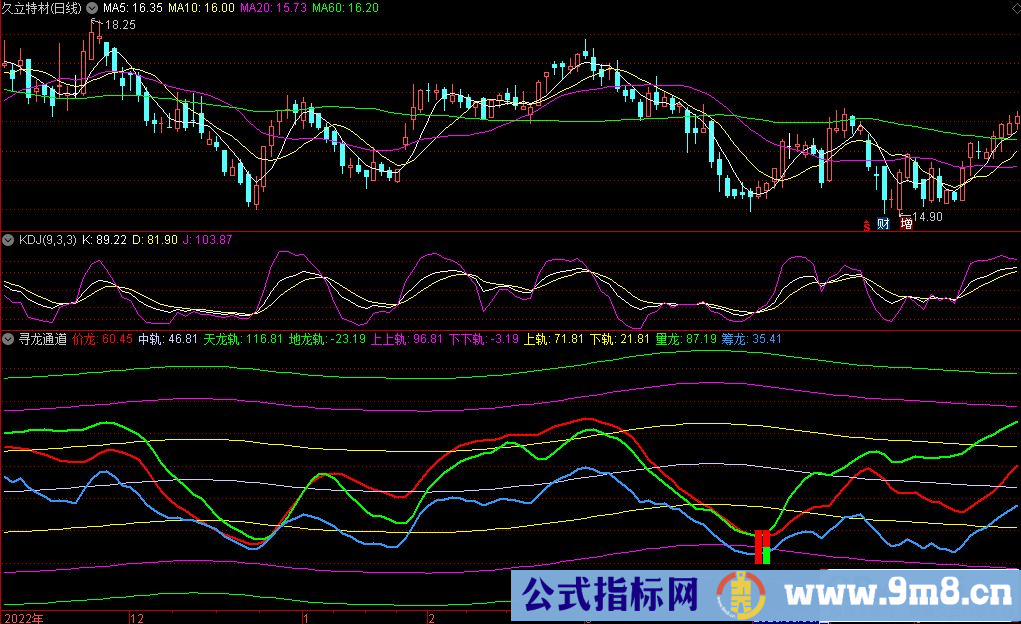Click the 量龙: 87.19 value
Viewport: 1021px width, 624px height.
click(686, 339)
